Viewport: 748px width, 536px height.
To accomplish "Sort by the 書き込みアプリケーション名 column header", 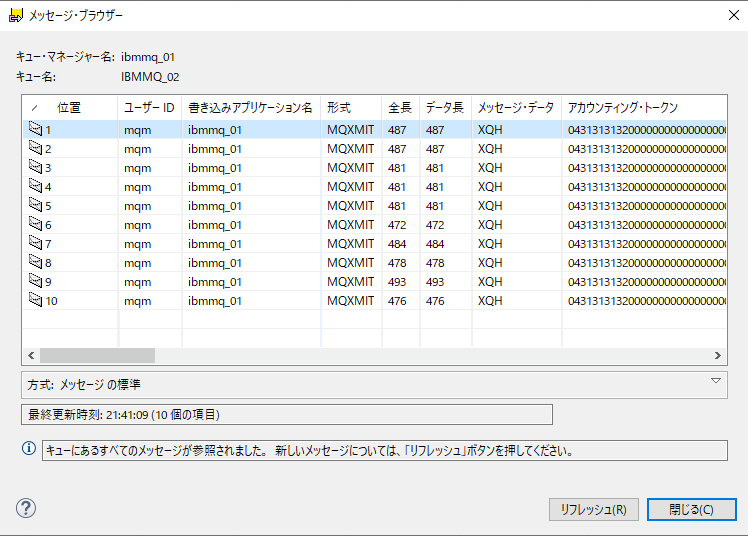I will tap(251, 108).
